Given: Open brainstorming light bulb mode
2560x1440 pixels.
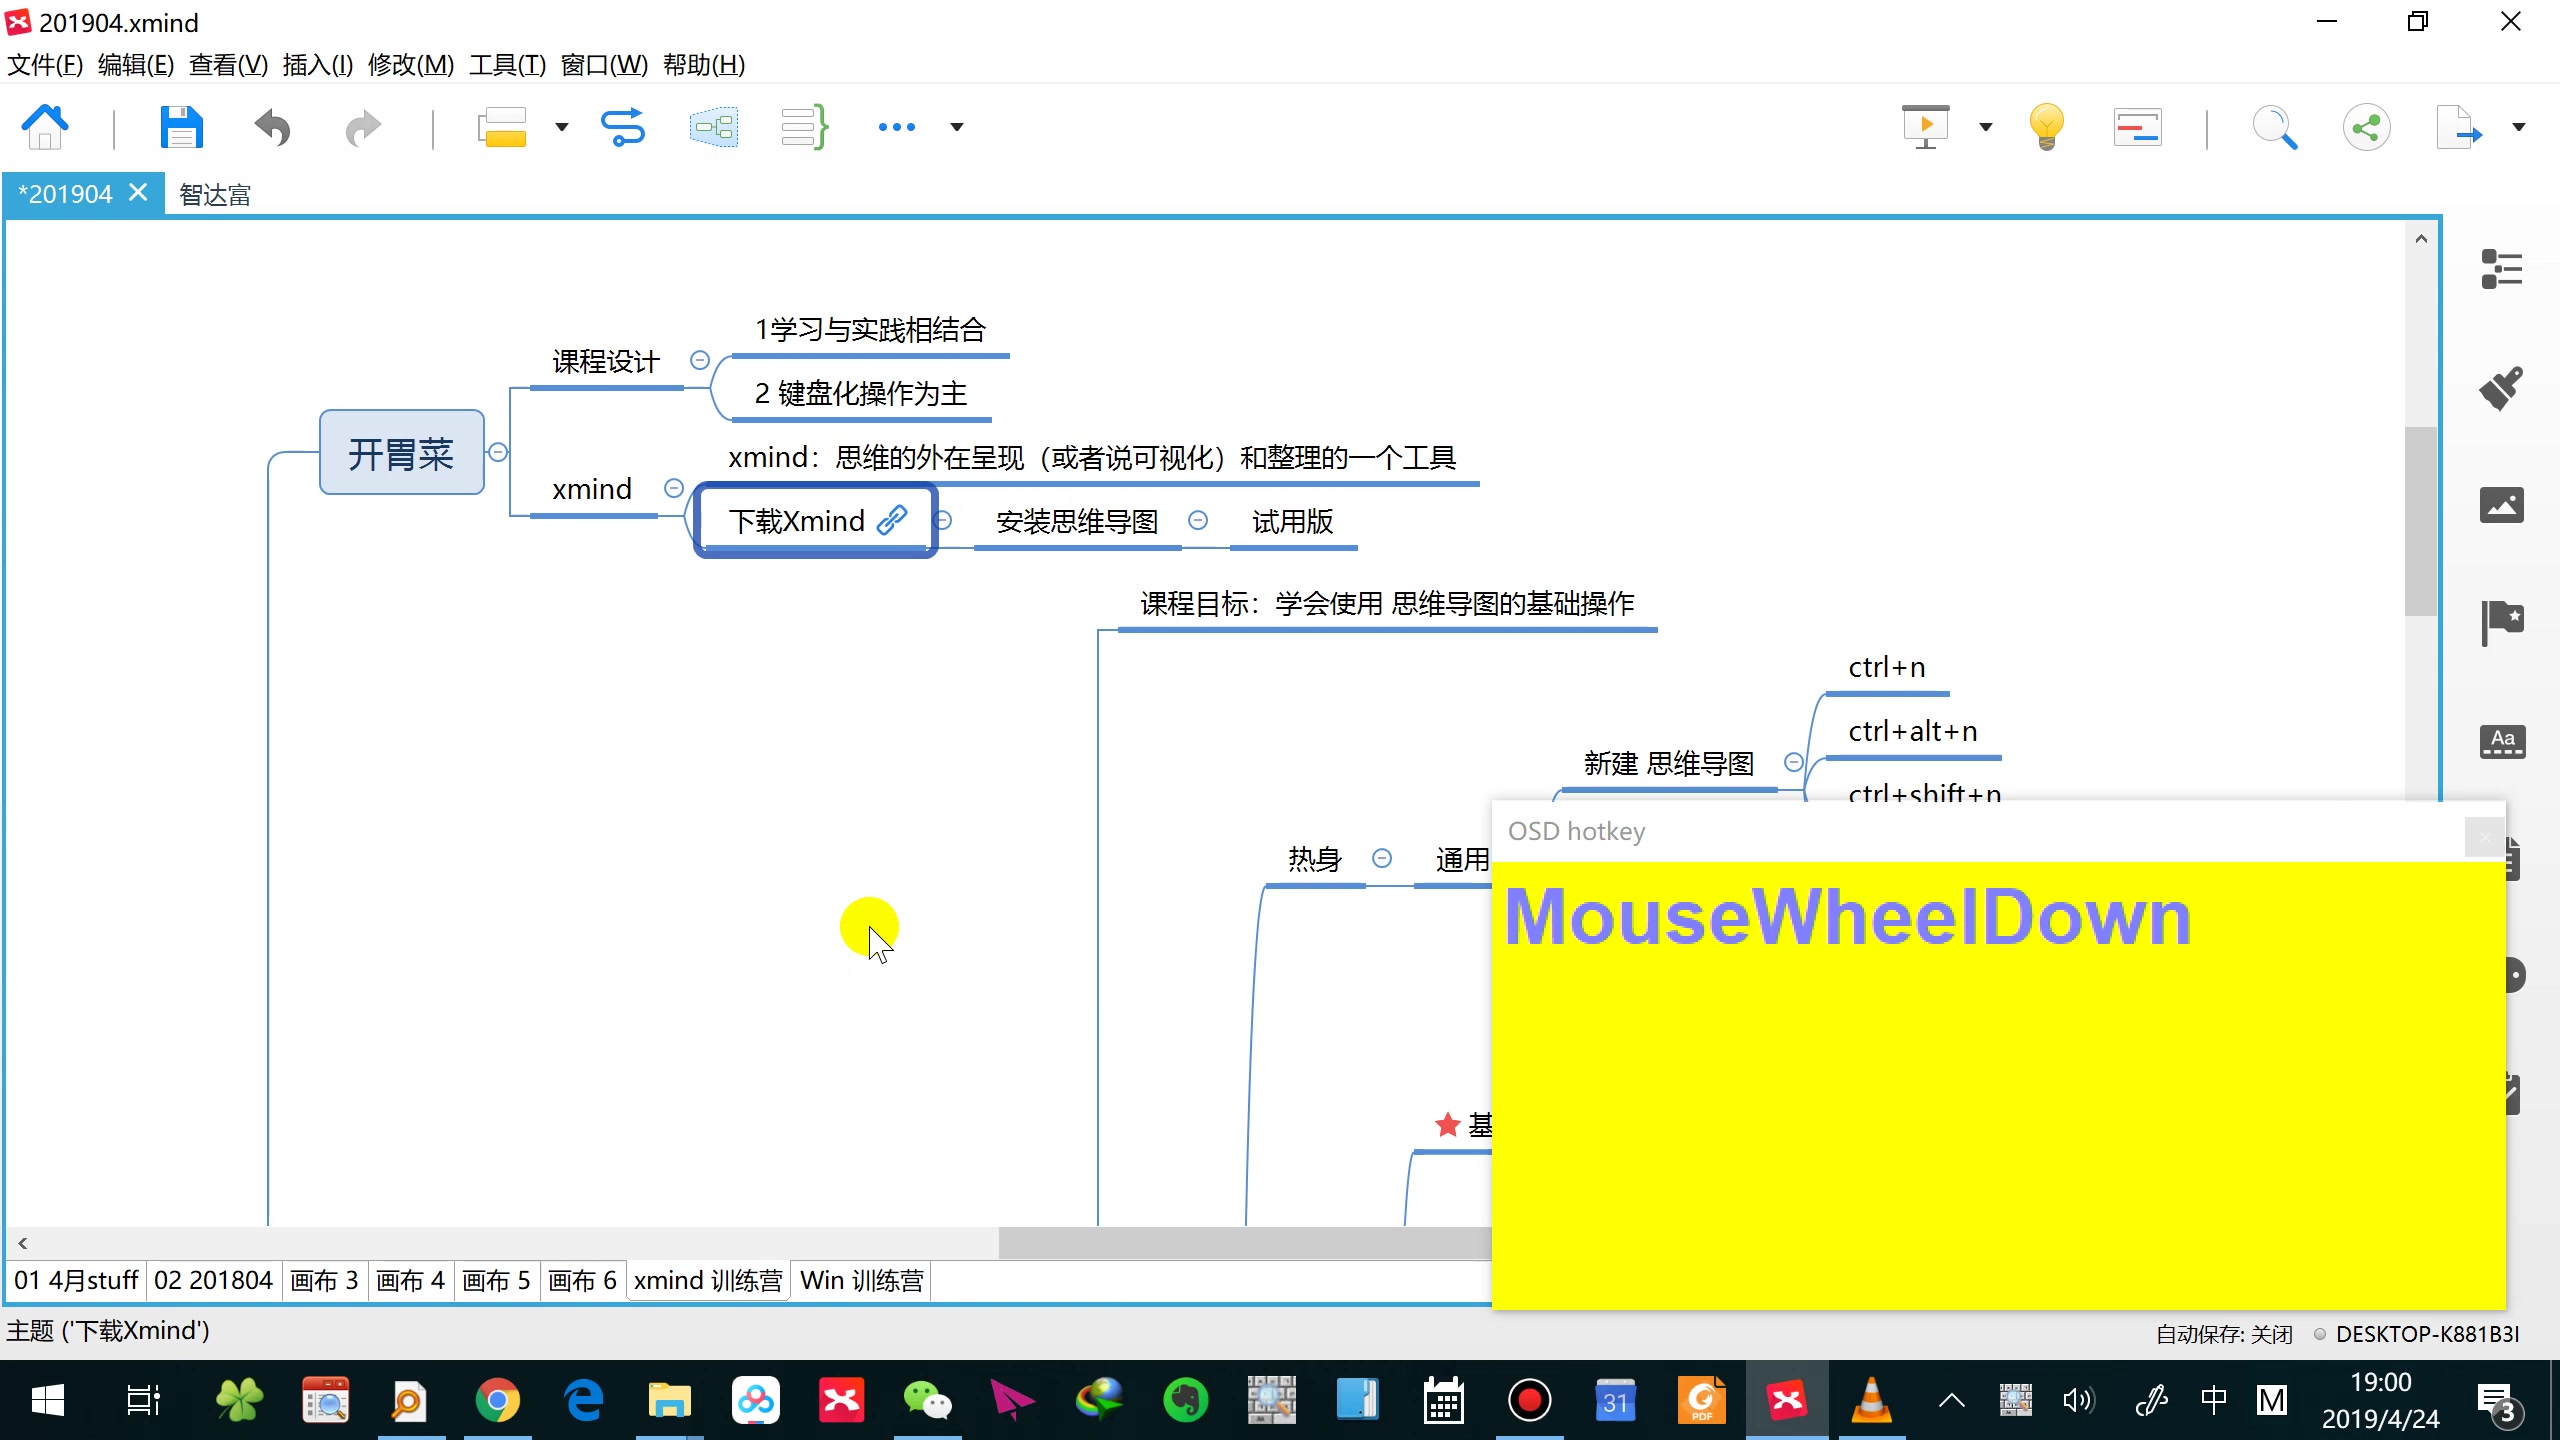Looking at the screenshot, I should pos(2046,127).
